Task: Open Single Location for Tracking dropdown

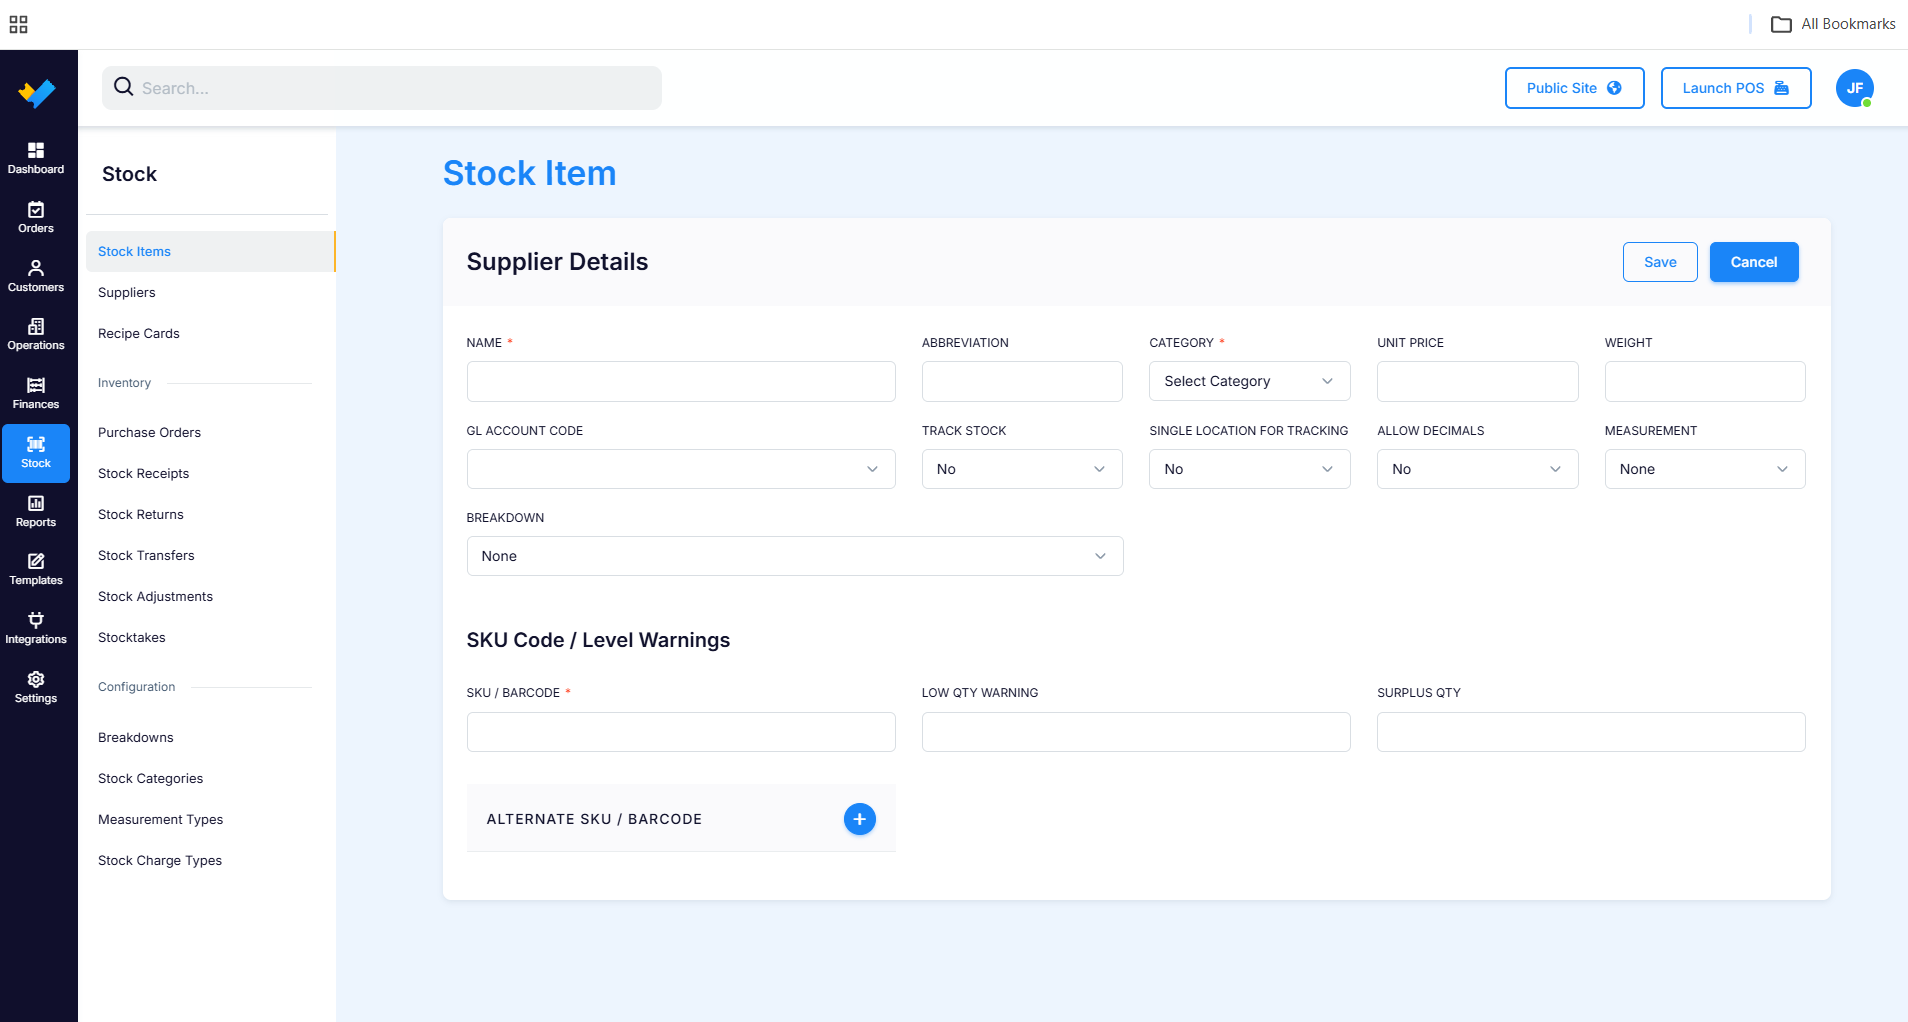Action: [x=1250, y=469]
